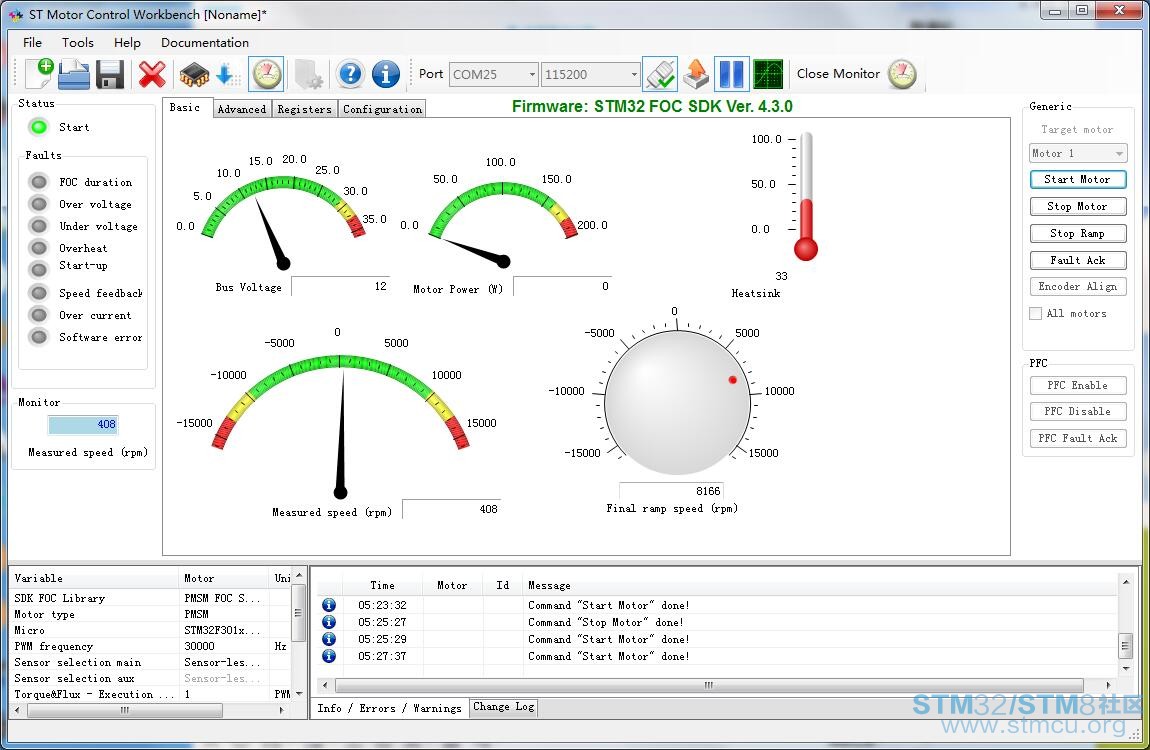Image resolution: width=1150 pixels, height=750 pixels.
Task: Open the Documentation menu
Action: (x=205, y=43)
